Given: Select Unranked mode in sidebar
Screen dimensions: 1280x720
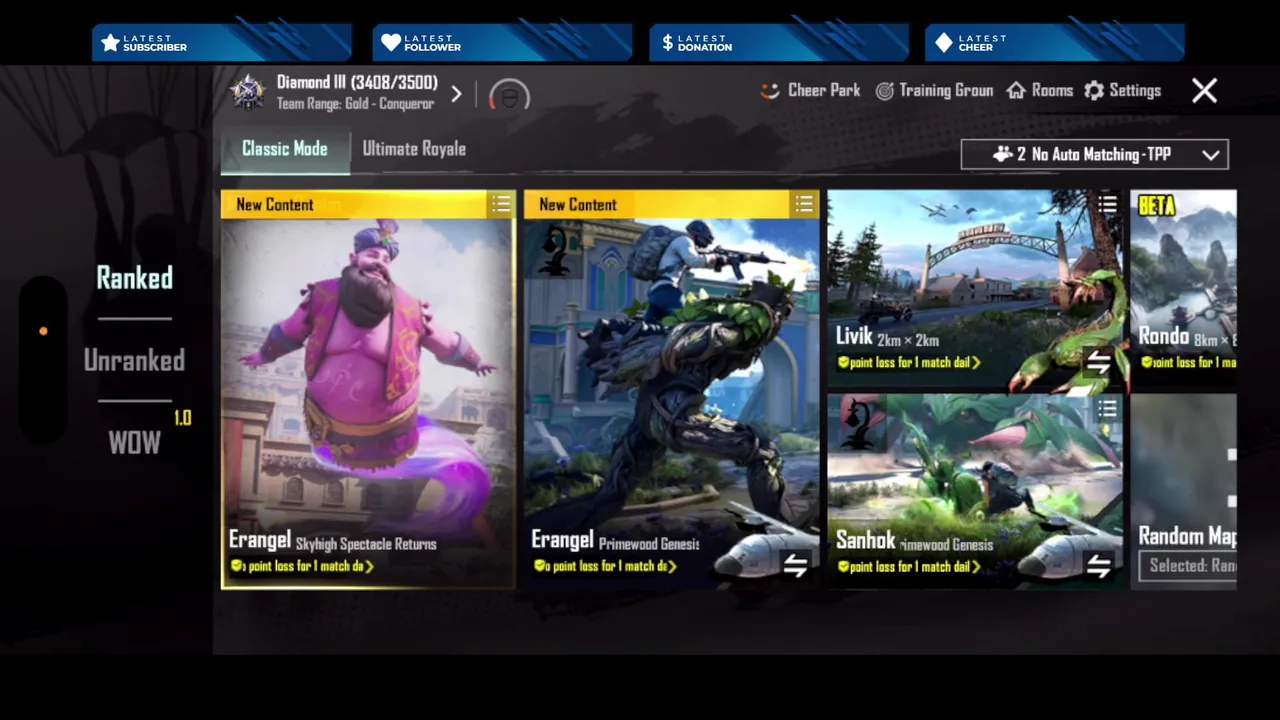Looking at the screenshot, I should point(134,360).
